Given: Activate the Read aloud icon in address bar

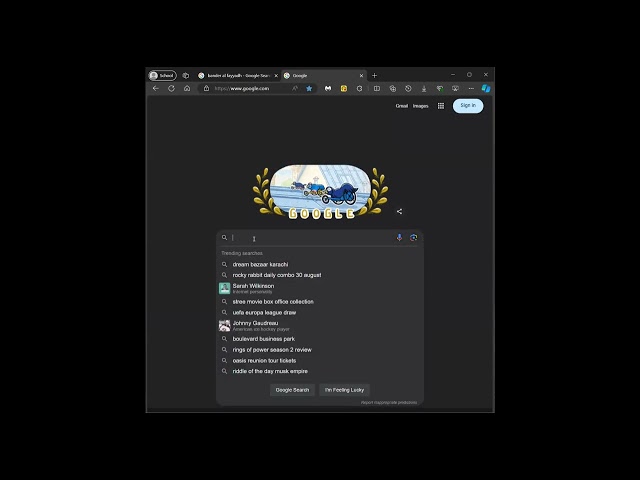Looking at the screenshot, I should [295, 89].
